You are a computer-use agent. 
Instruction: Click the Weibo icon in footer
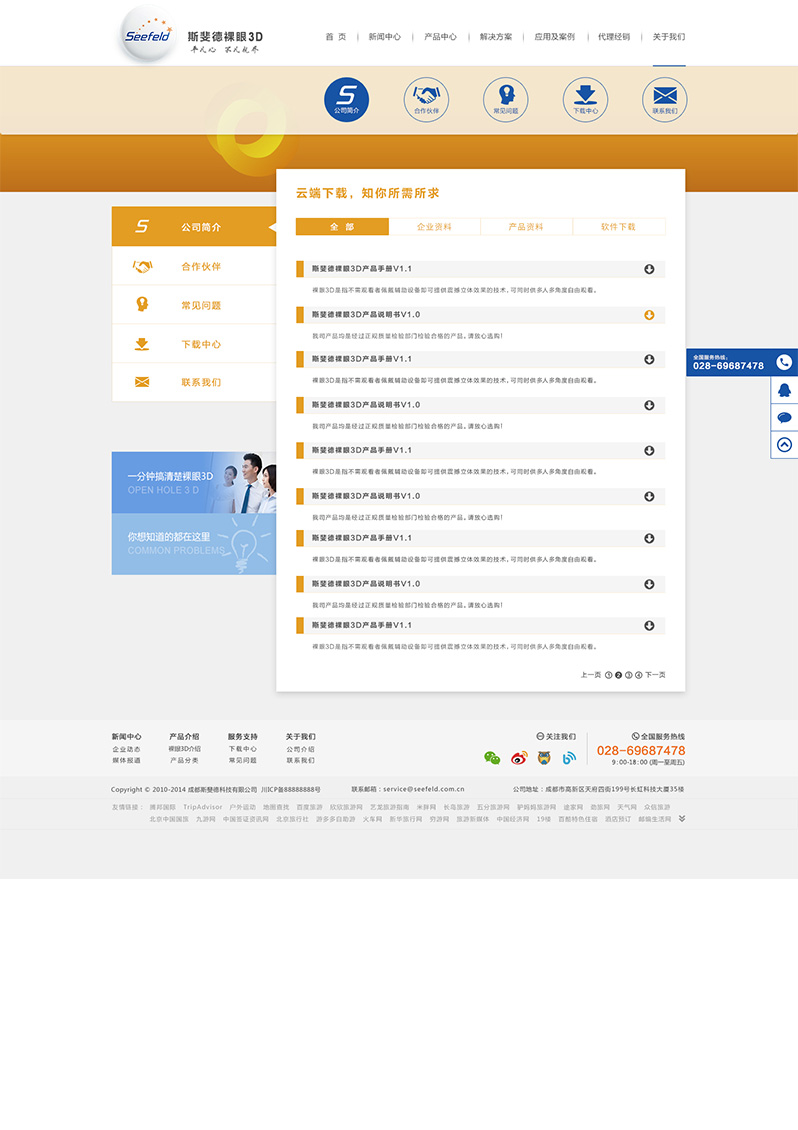(518, 758)
